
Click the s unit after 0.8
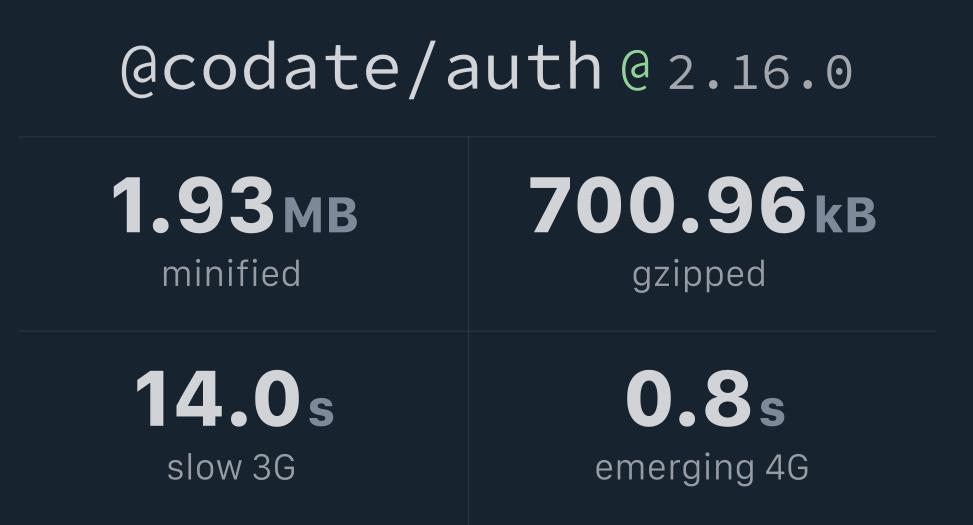(x=773, y=410)
